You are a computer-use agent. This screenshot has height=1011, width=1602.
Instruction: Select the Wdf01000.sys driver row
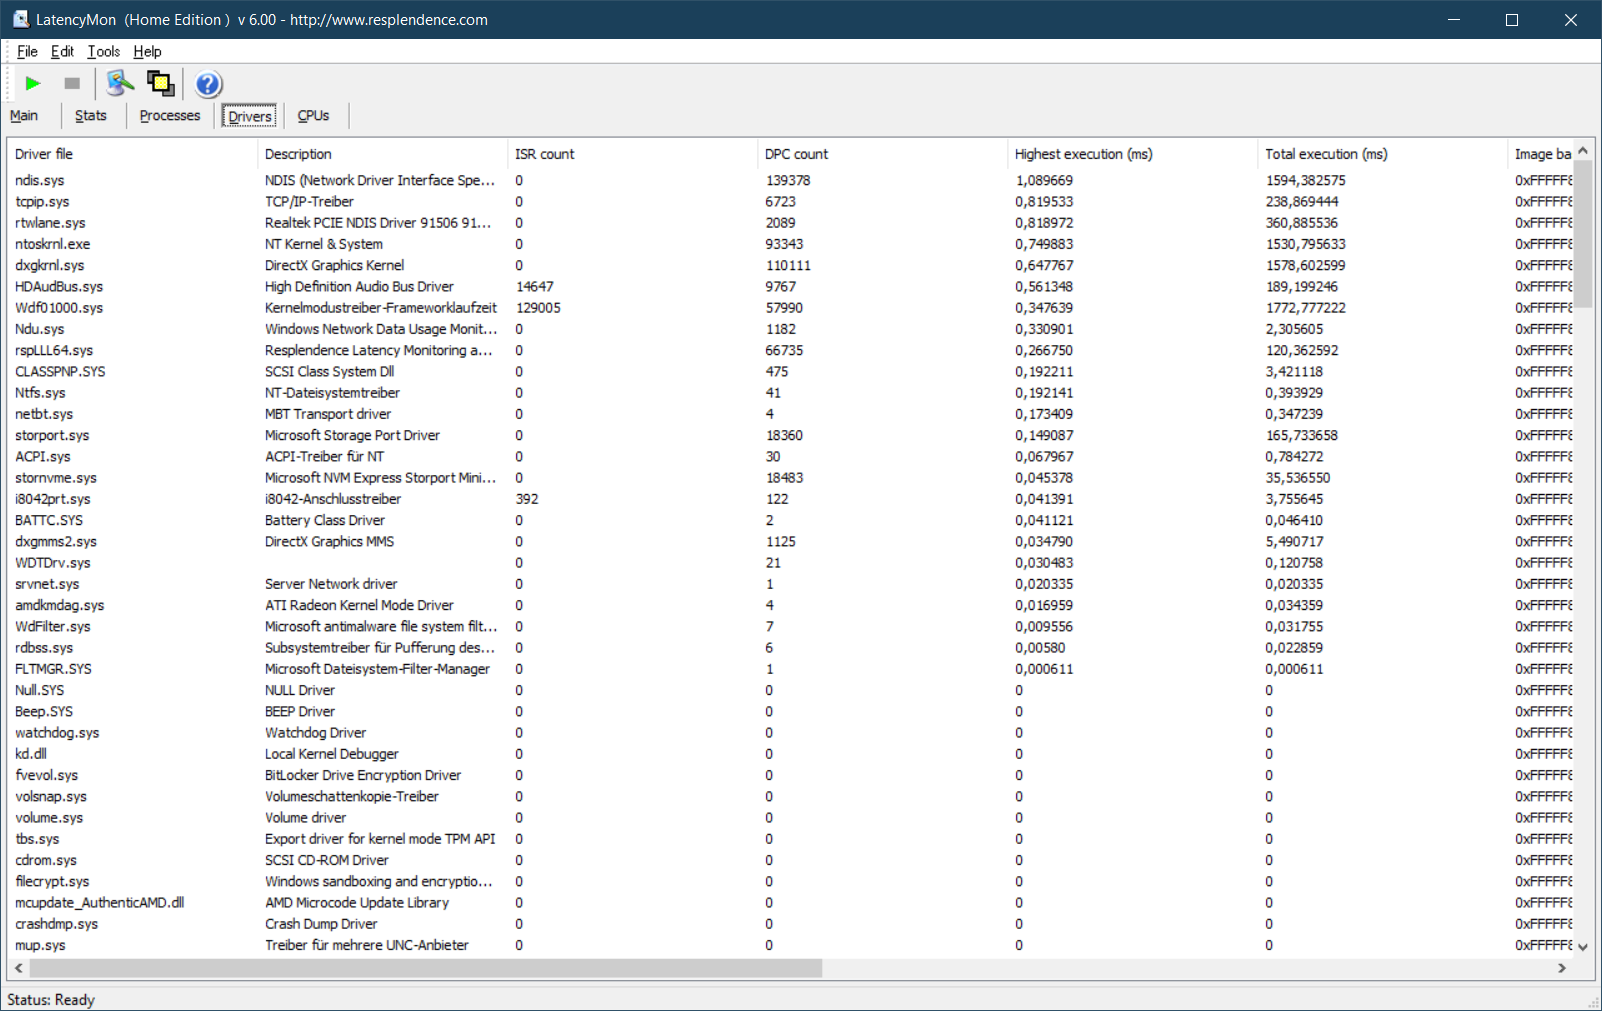pyautogui.click(x=790, y=308)
